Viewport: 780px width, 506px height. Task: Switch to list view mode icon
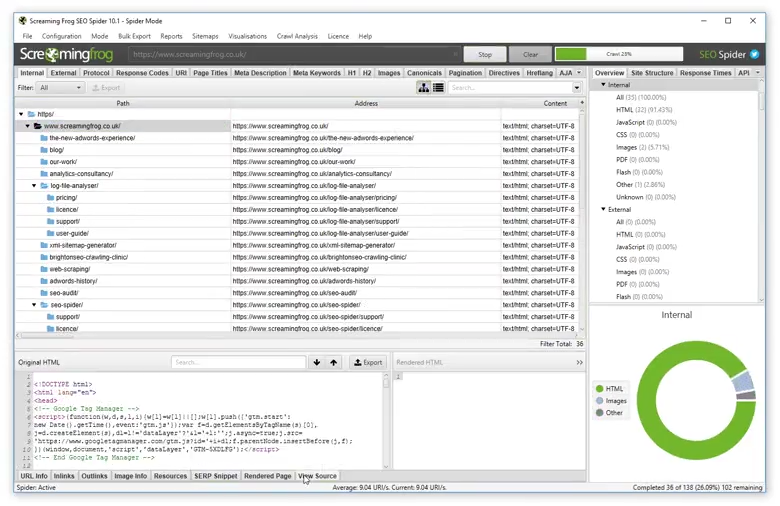438,88
